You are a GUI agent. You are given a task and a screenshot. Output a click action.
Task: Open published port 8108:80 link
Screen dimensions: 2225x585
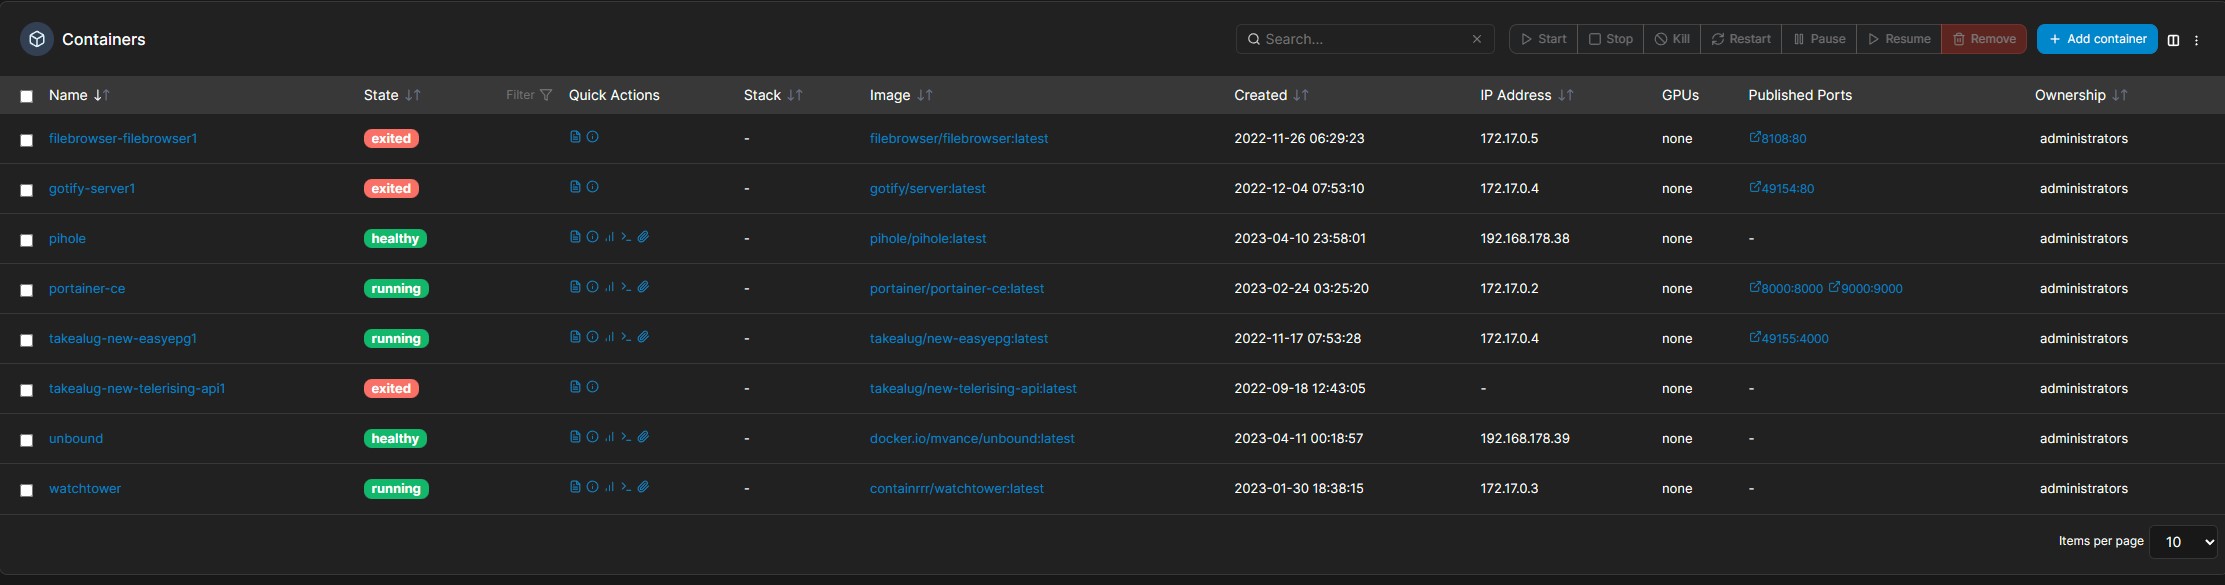click(x=1778, y=138)
